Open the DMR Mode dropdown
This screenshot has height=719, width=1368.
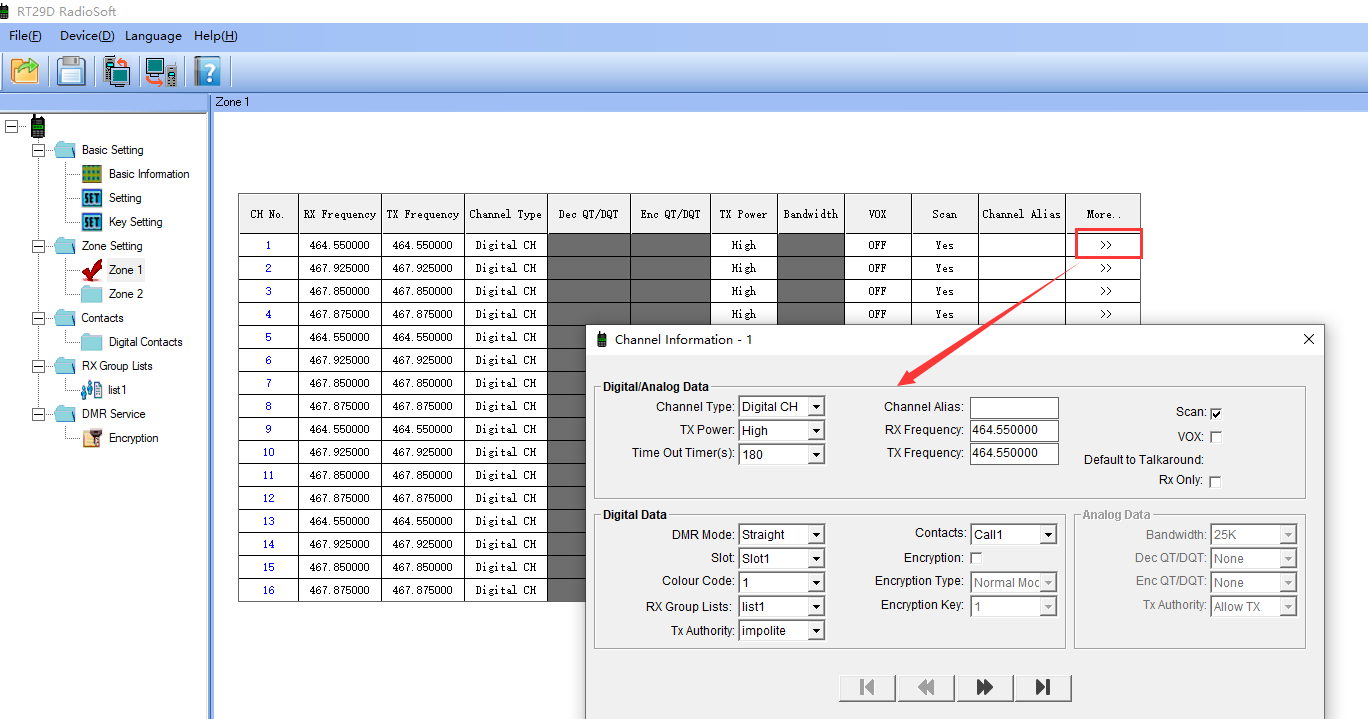pos(816,535)
